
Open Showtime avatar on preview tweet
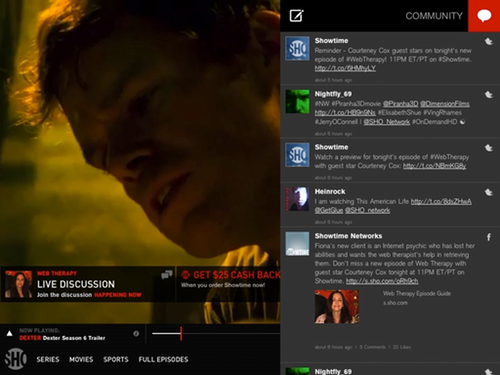point(297,155)
